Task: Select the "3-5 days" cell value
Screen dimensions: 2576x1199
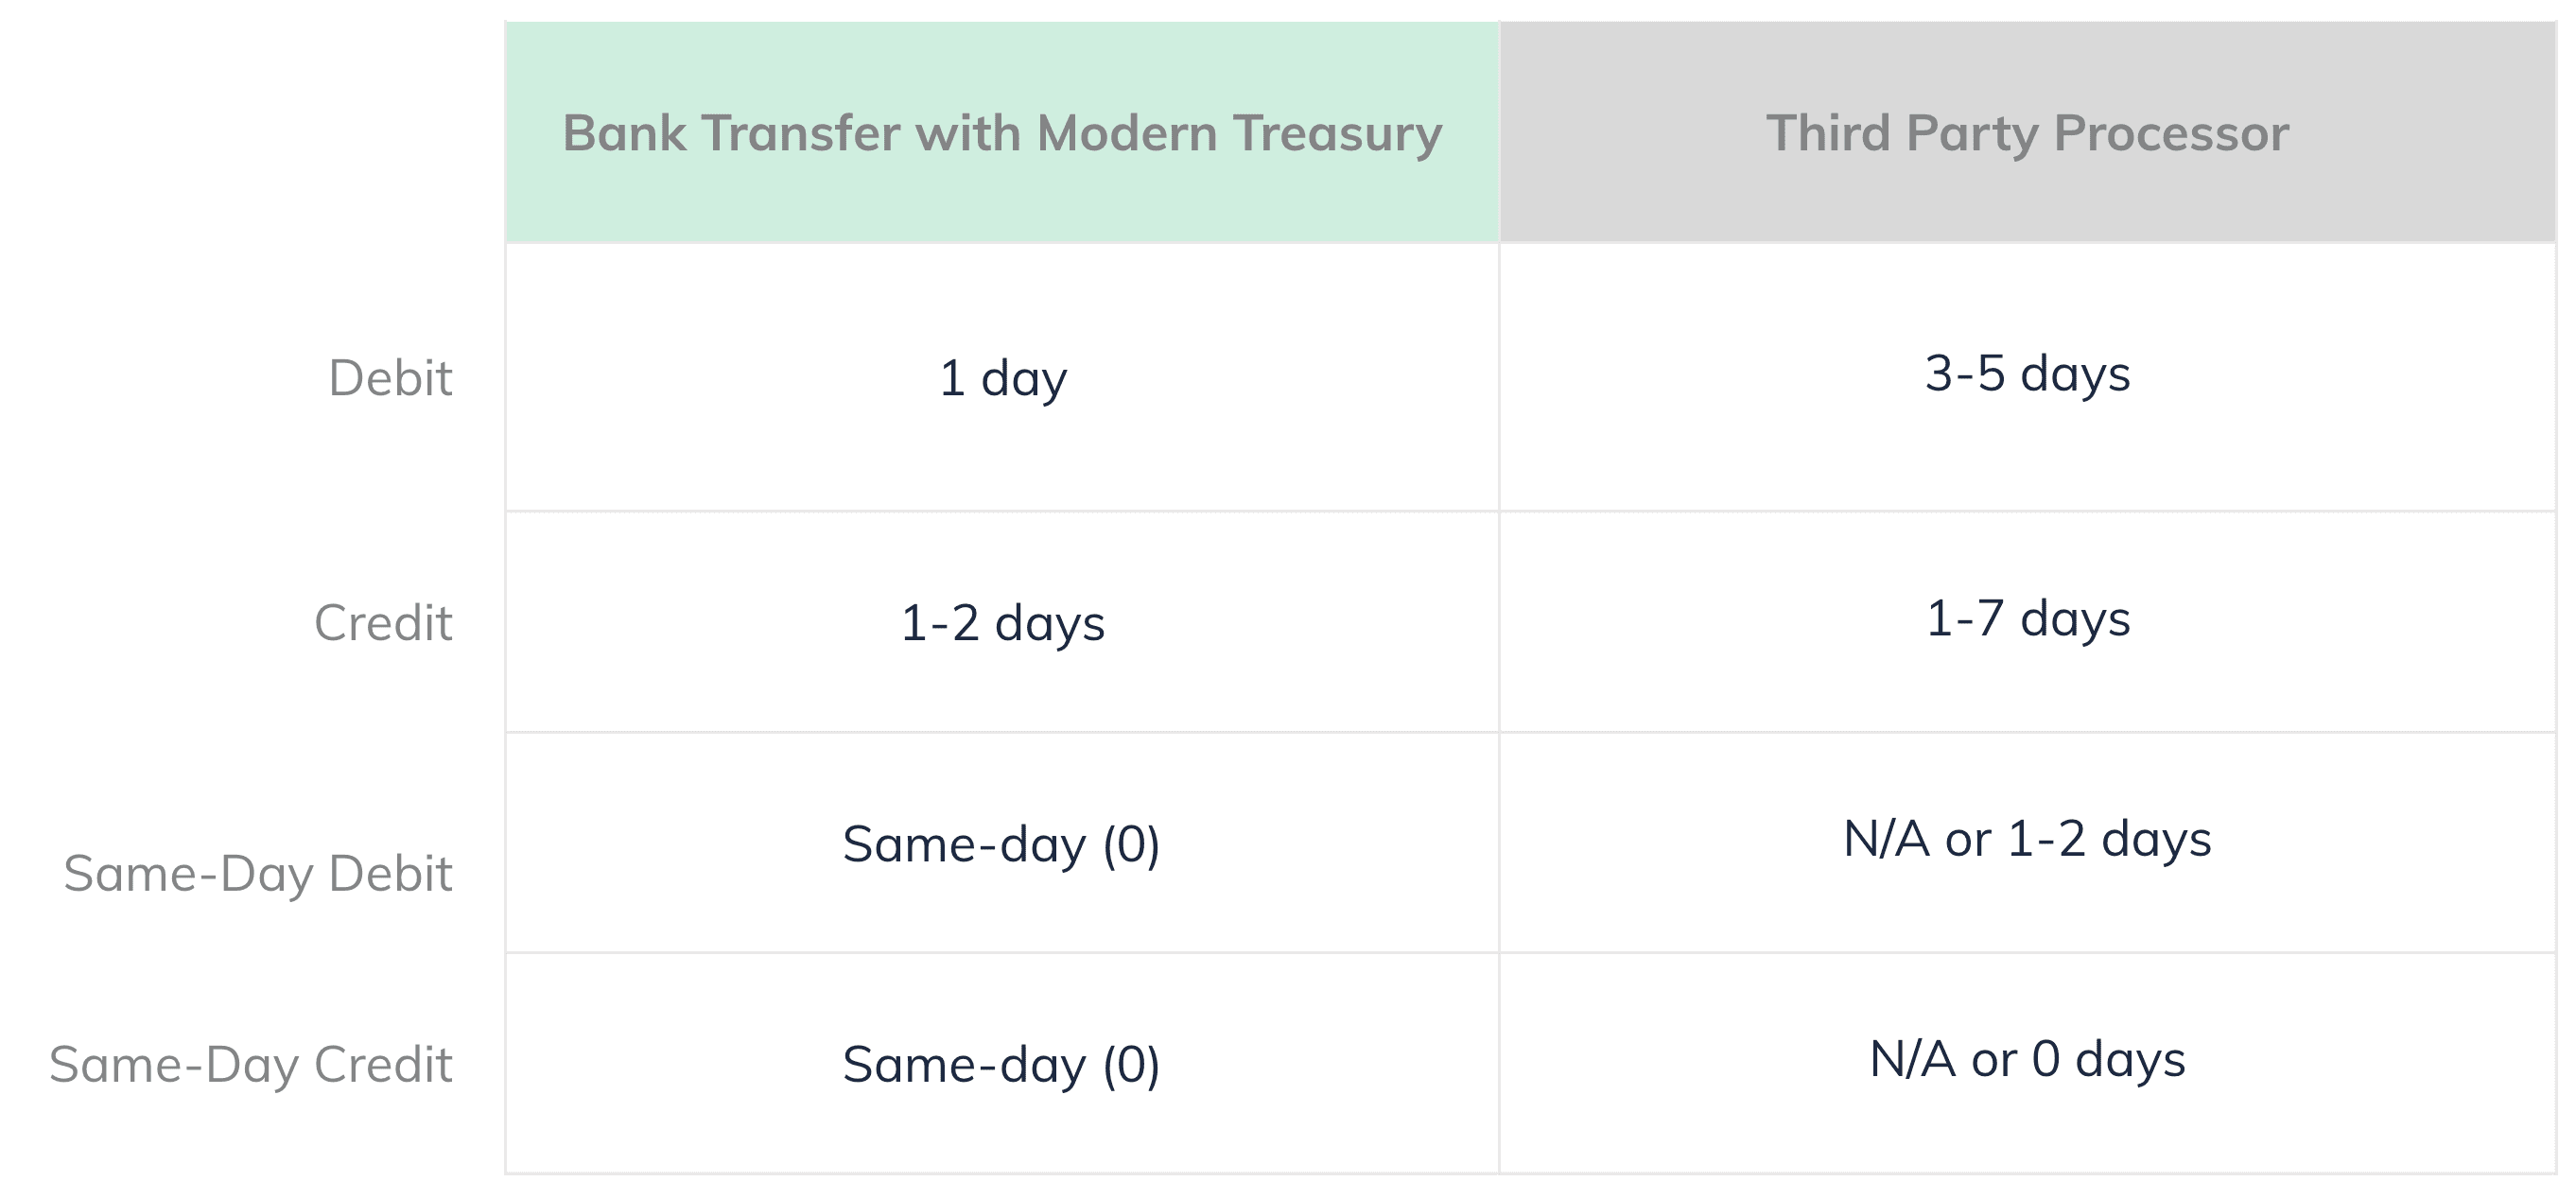Action: tap(2027, 374)
